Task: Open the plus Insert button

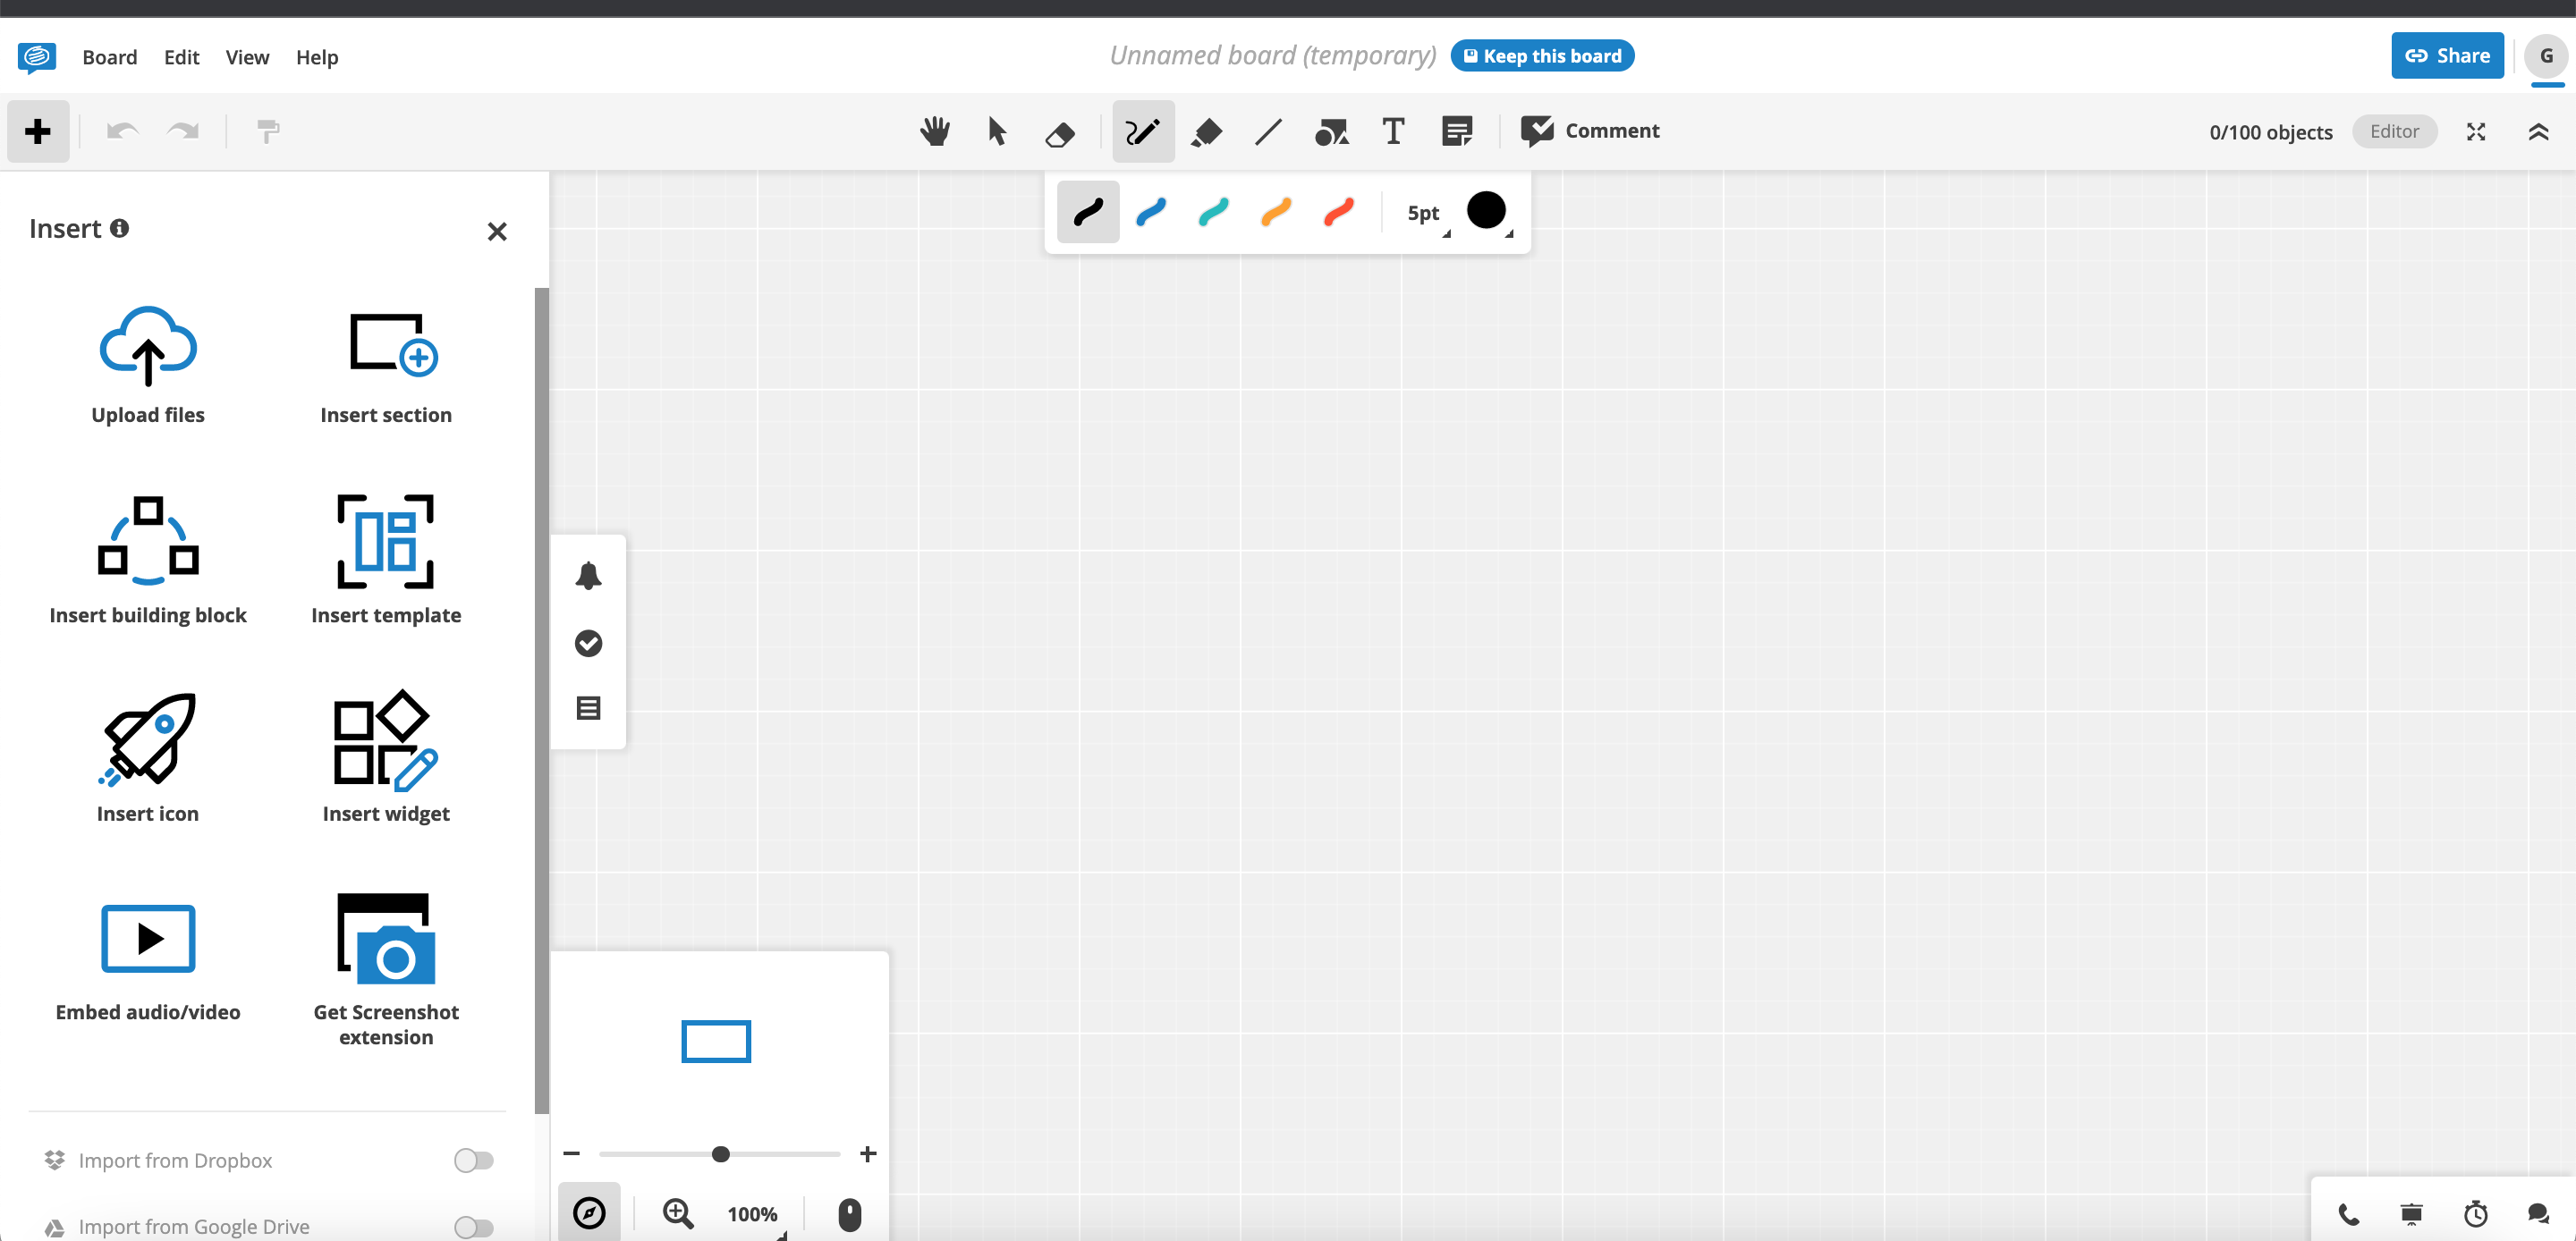Action: coord(38,131)
